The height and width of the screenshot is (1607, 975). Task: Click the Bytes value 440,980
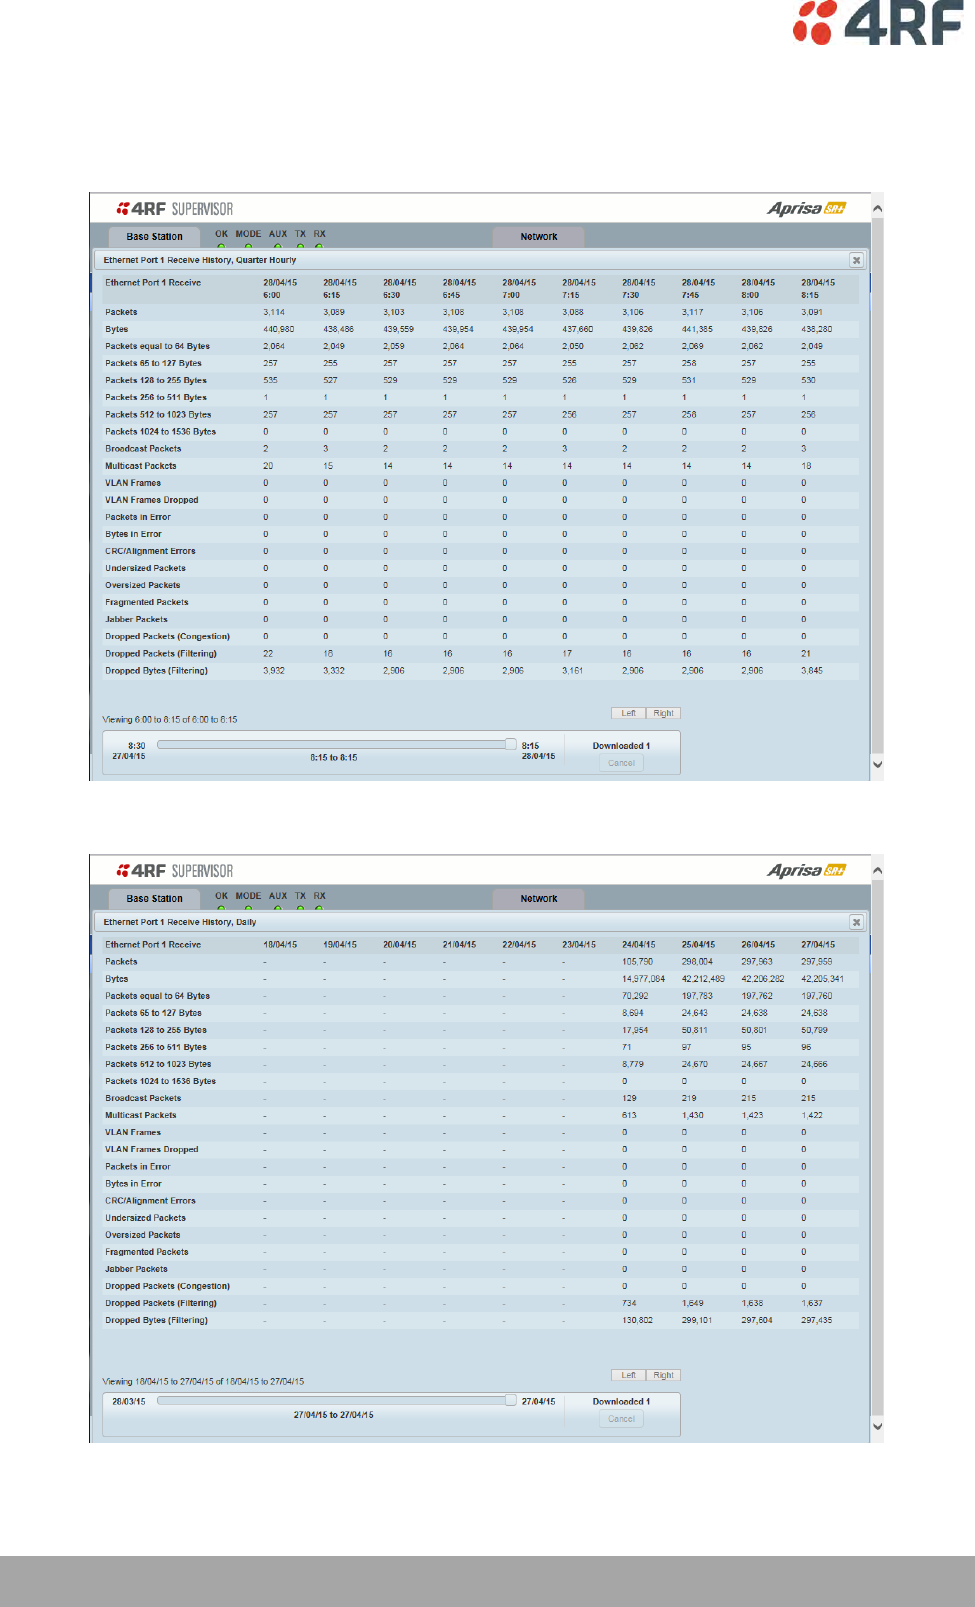coord(279,329)
